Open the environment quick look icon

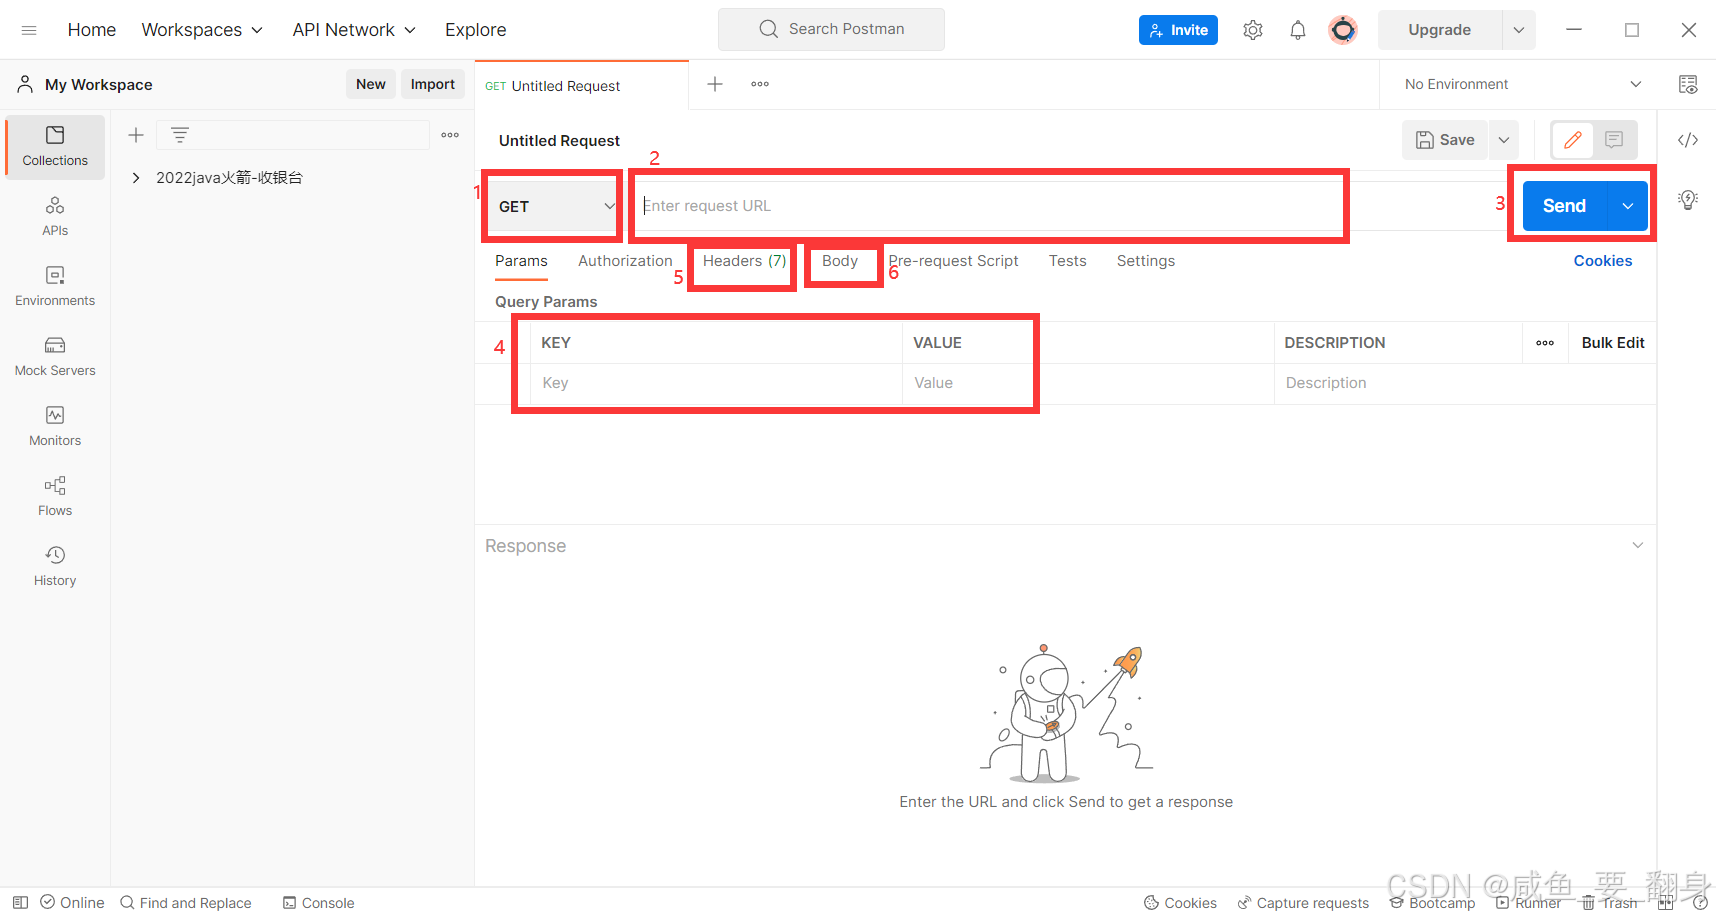(1688, 84)
